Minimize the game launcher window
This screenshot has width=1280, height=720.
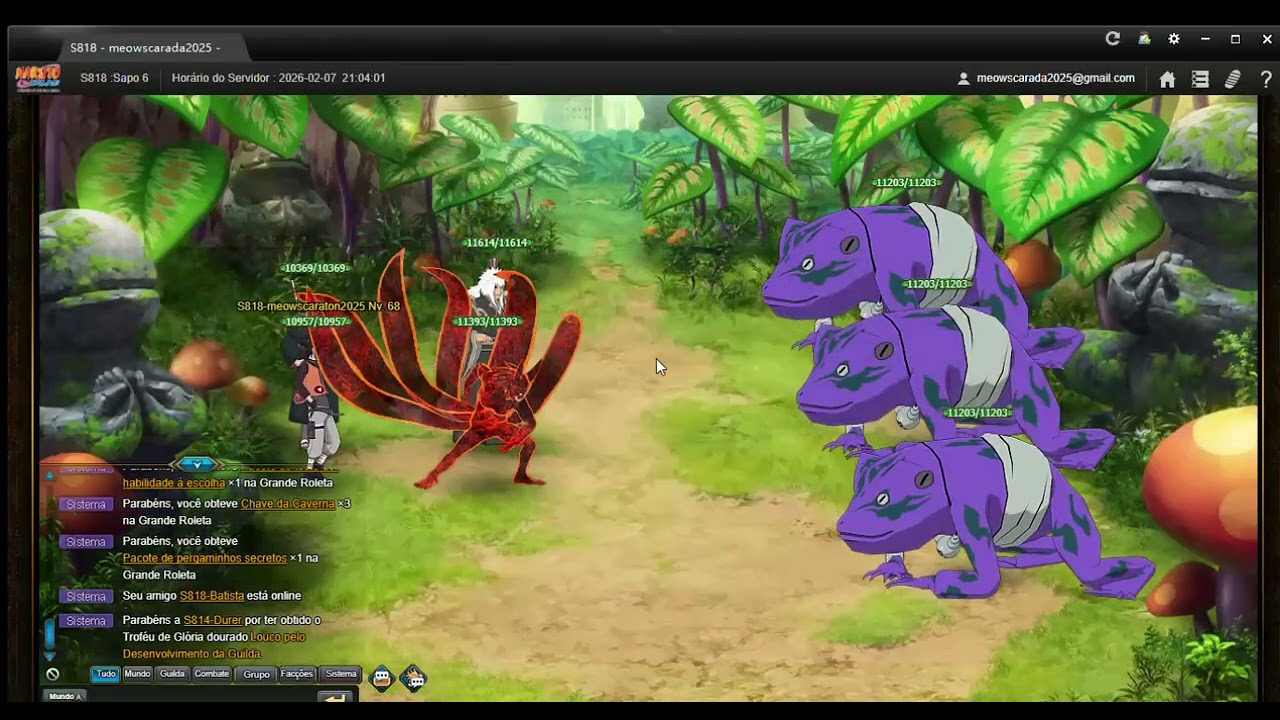[1205, 39]
